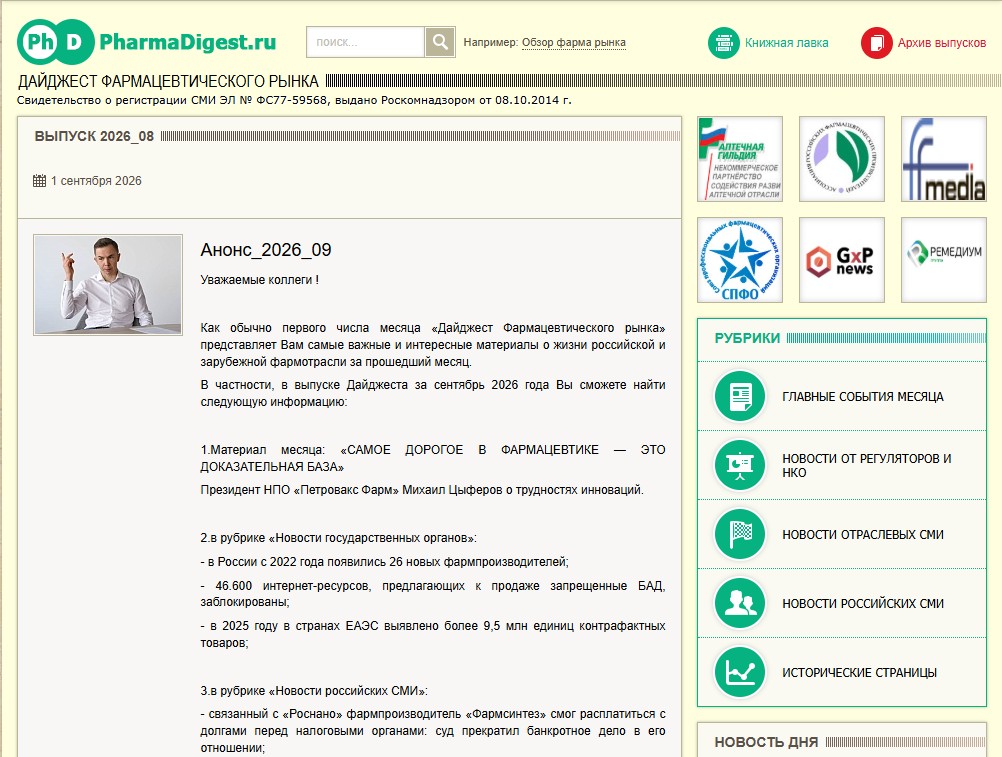The height and width of the screenshot is (757, 1002).
Task: Click the text about Михаил Цыферов
Action: click(x=422, y=490)
